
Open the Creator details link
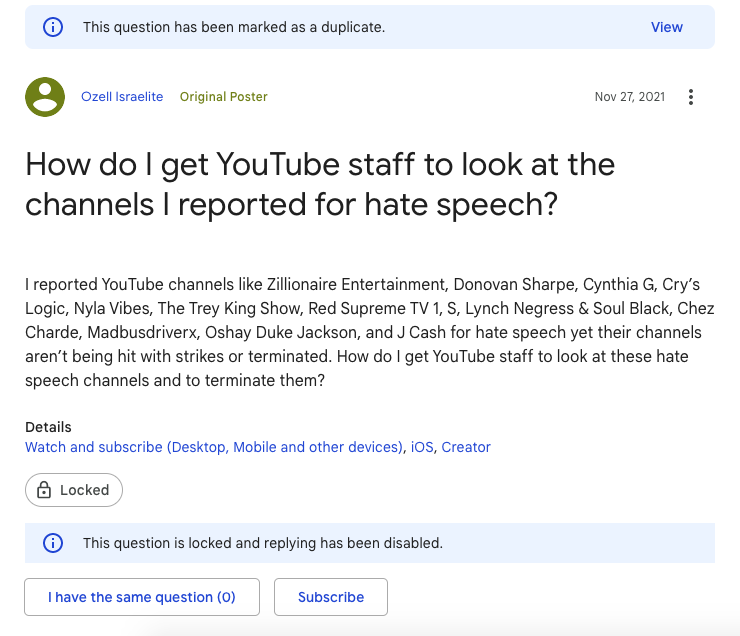466,447
